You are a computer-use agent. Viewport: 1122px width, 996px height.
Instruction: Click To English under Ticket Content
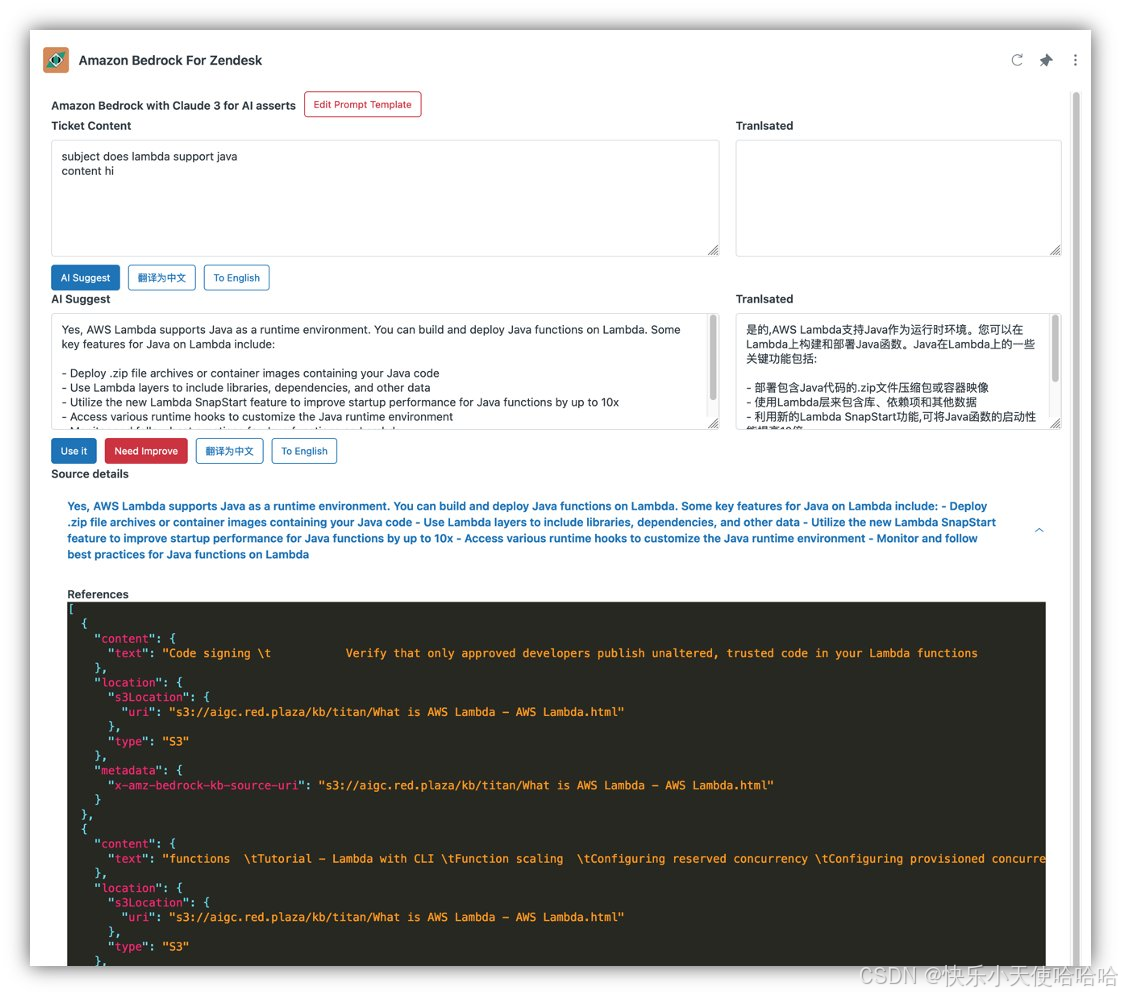click(236, 277)
